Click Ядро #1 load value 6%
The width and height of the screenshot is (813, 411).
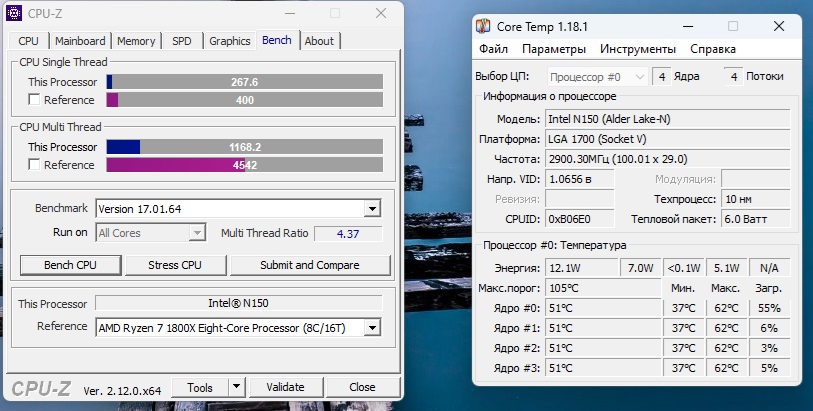(x=769, y=328)
